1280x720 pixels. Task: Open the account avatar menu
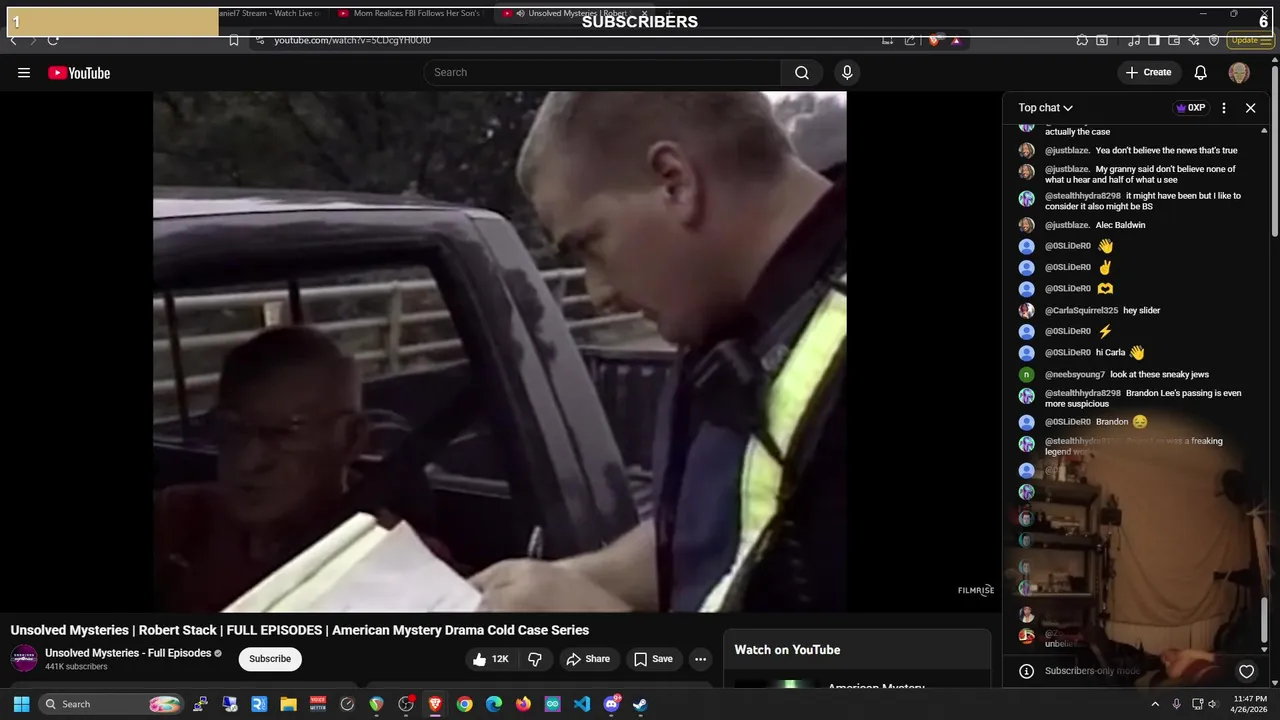click(1239, 72)
